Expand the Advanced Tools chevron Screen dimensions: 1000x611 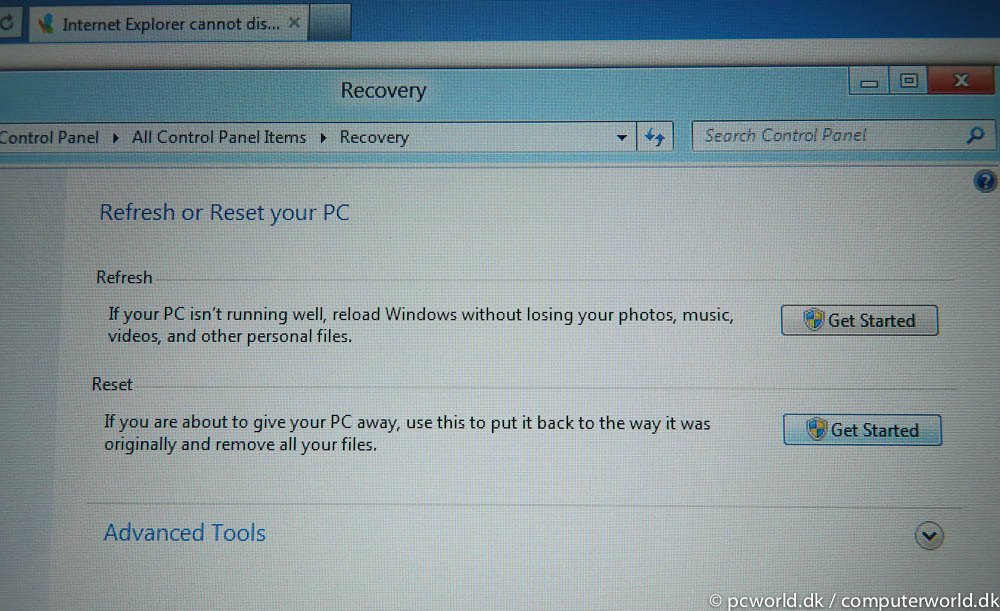(x=929, y=535)
